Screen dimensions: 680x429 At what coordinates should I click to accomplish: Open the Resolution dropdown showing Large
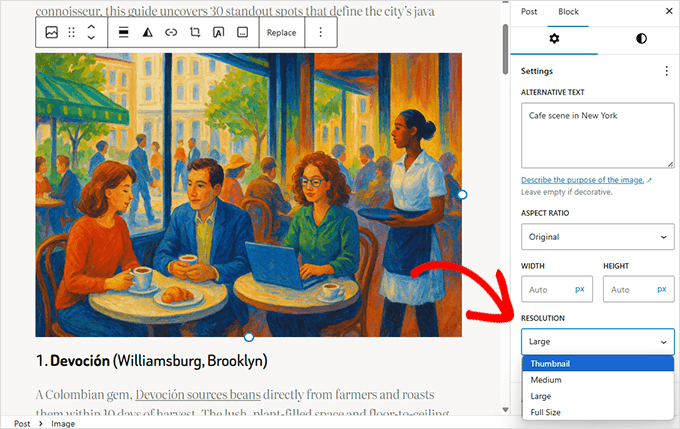[x=597, y=341]
